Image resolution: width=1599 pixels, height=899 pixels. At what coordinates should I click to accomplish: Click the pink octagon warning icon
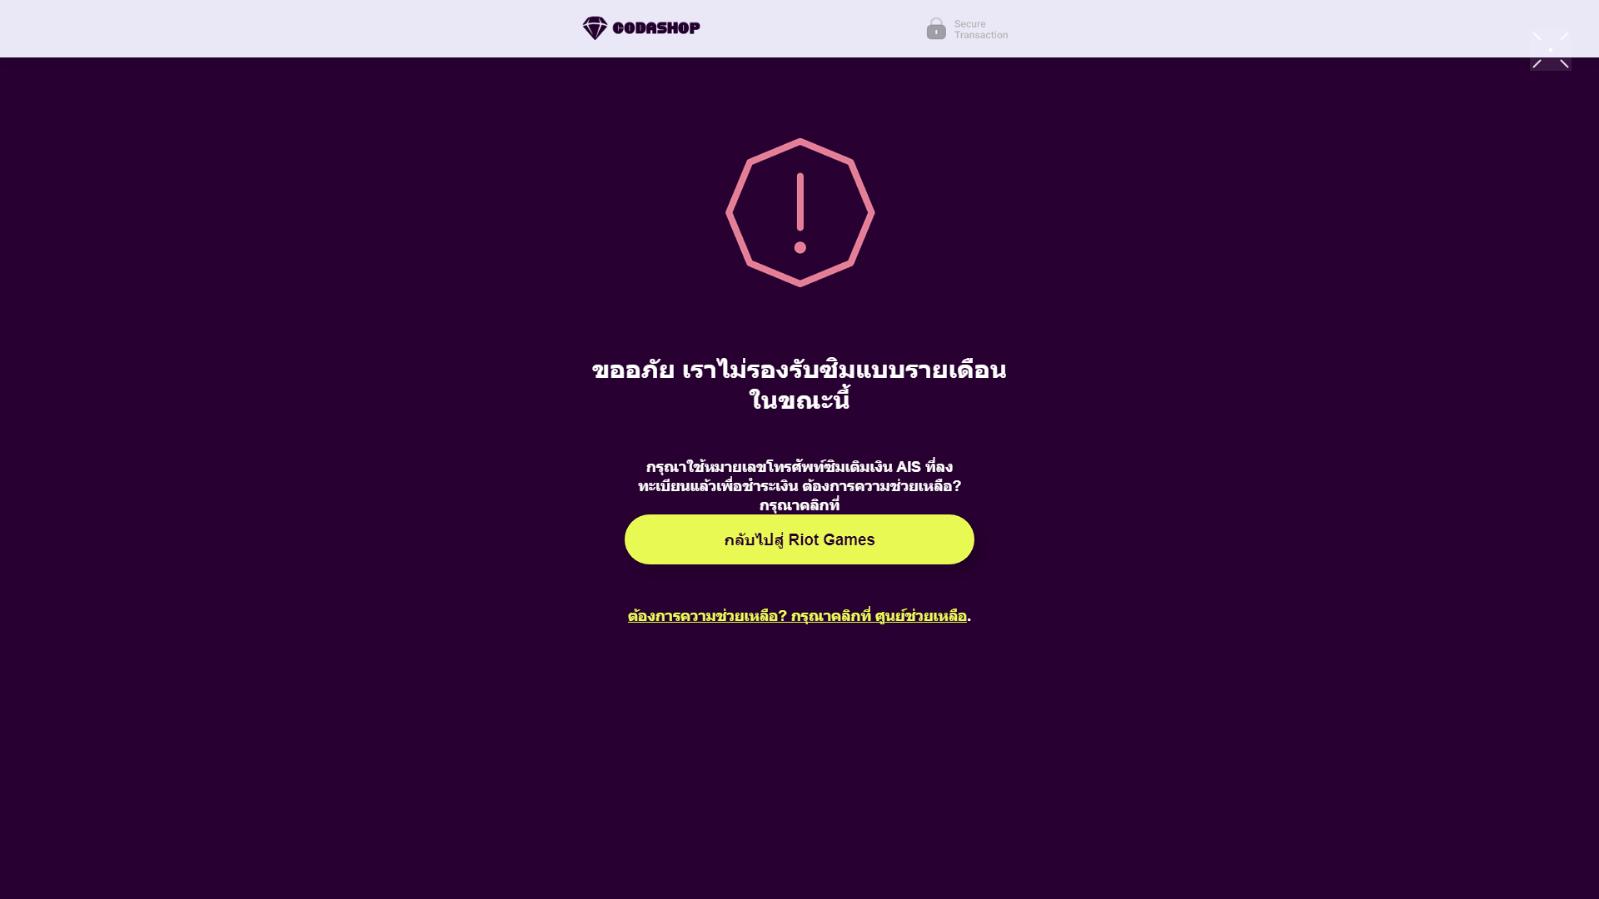[800, 212]
